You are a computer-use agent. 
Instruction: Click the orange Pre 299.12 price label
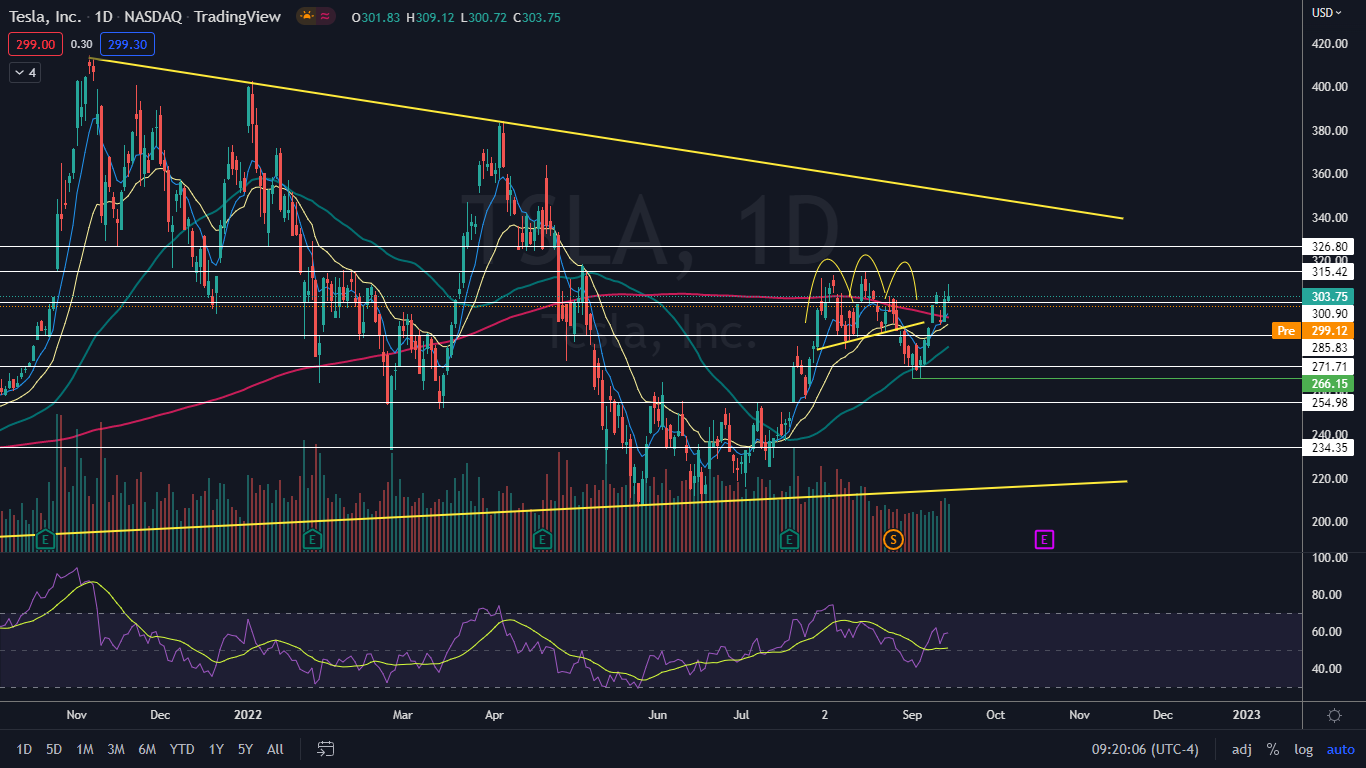coord(1313,330)
